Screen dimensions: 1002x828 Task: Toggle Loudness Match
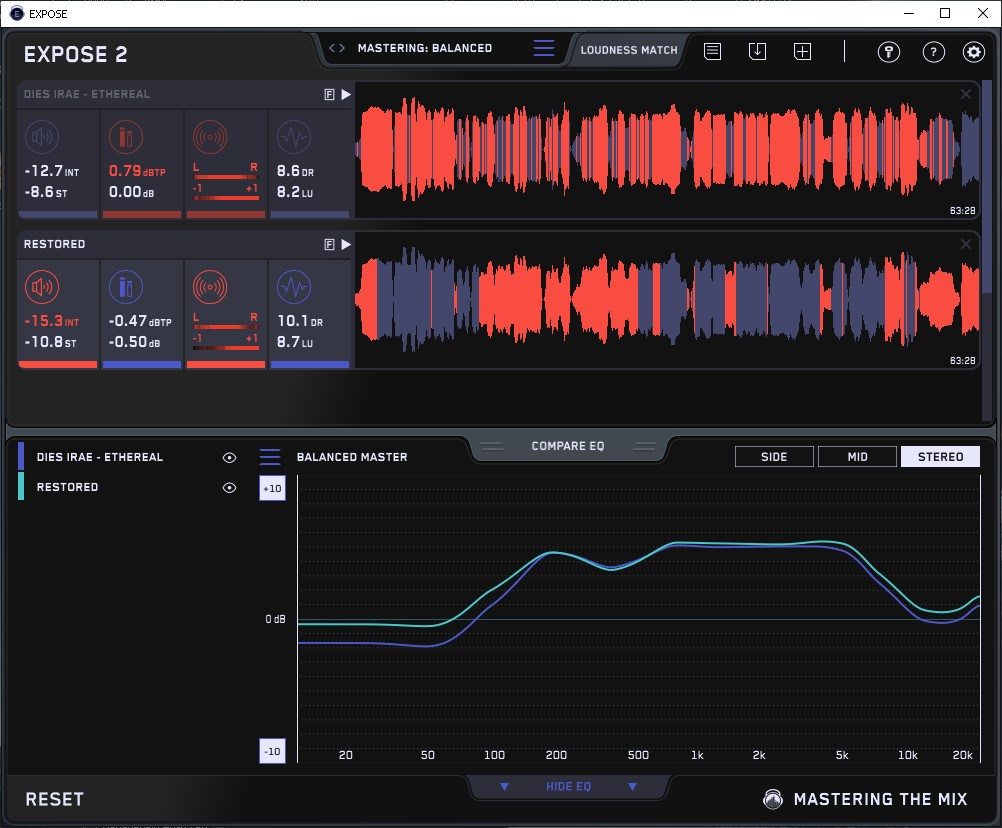629,50
